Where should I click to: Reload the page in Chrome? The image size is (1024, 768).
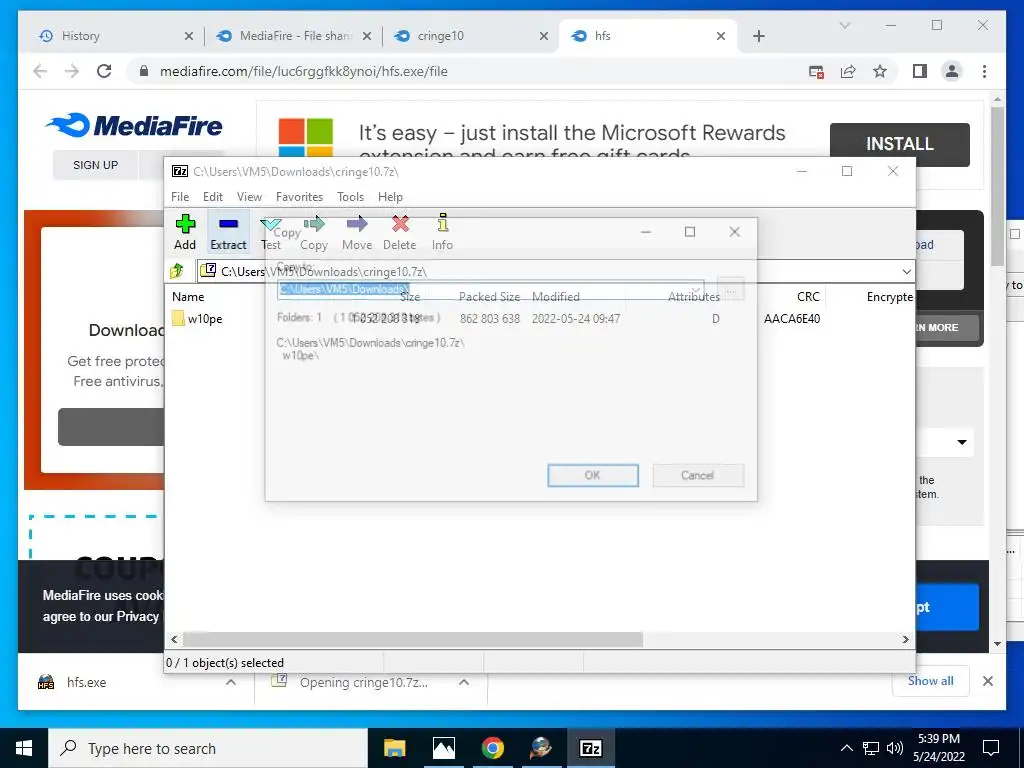[104, 71]
